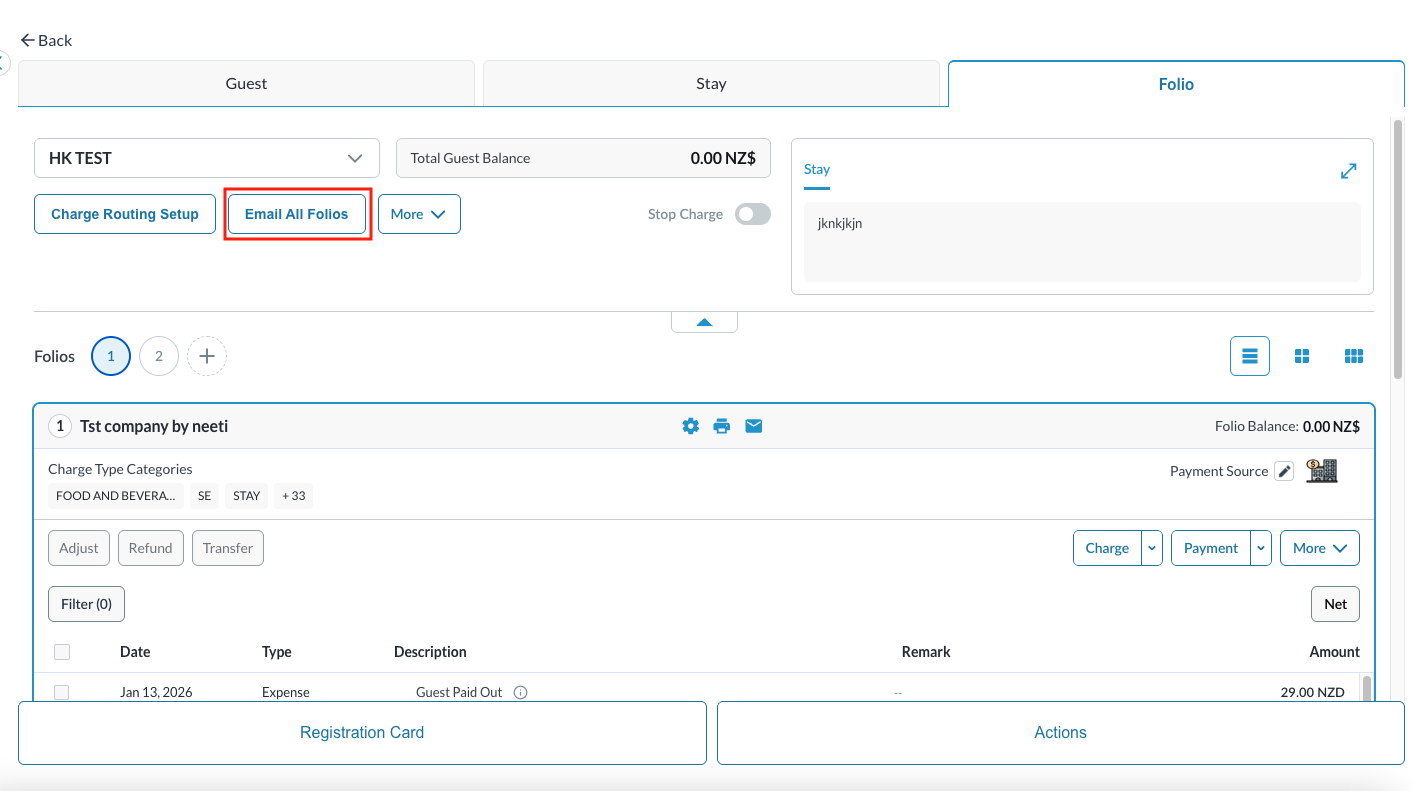This screenshot has width=1413, height=791.
Task: Switch to the Guest tab
Action: 246,84
